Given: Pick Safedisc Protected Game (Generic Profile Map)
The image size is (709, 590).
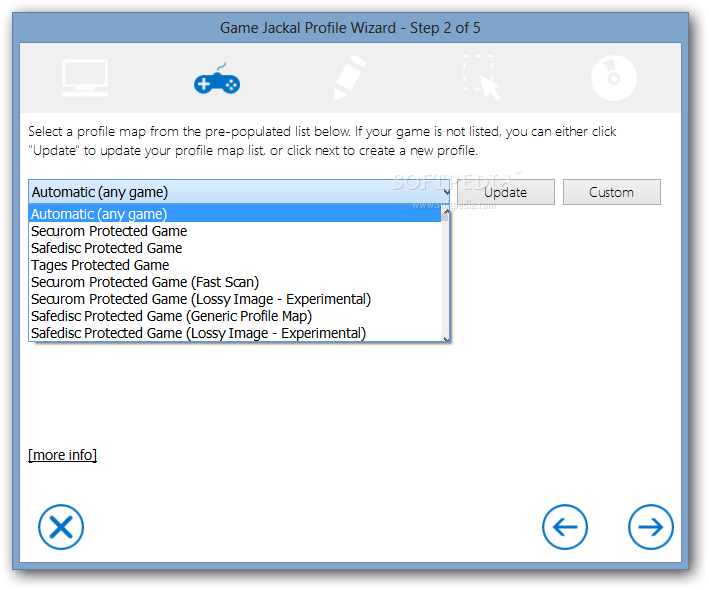Looking at the screenshot, I should (235, 316).
